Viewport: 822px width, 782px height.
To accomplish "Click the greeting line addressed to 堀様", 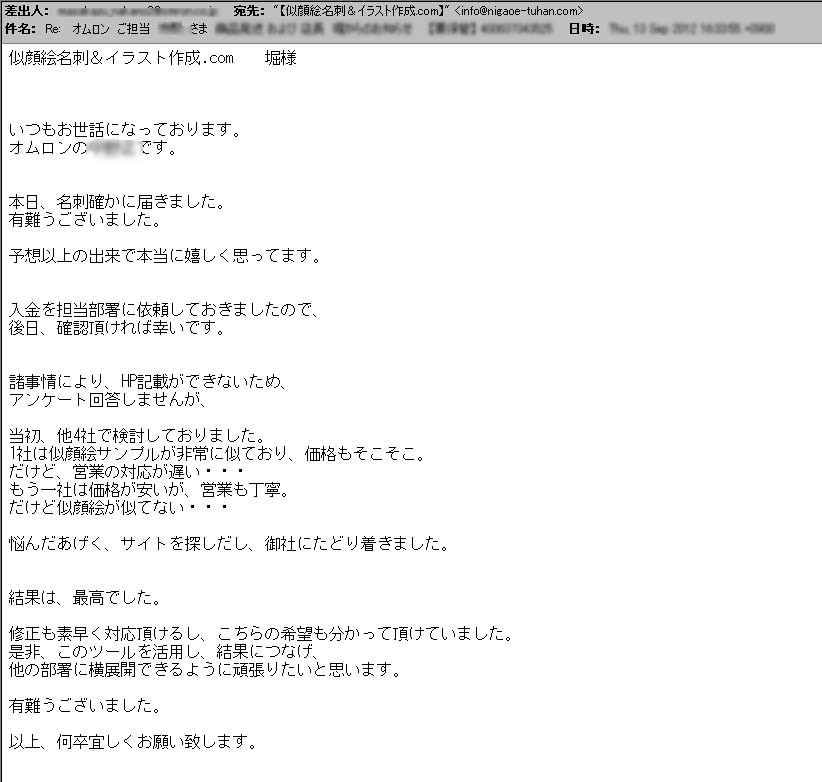I will point(152,58).
